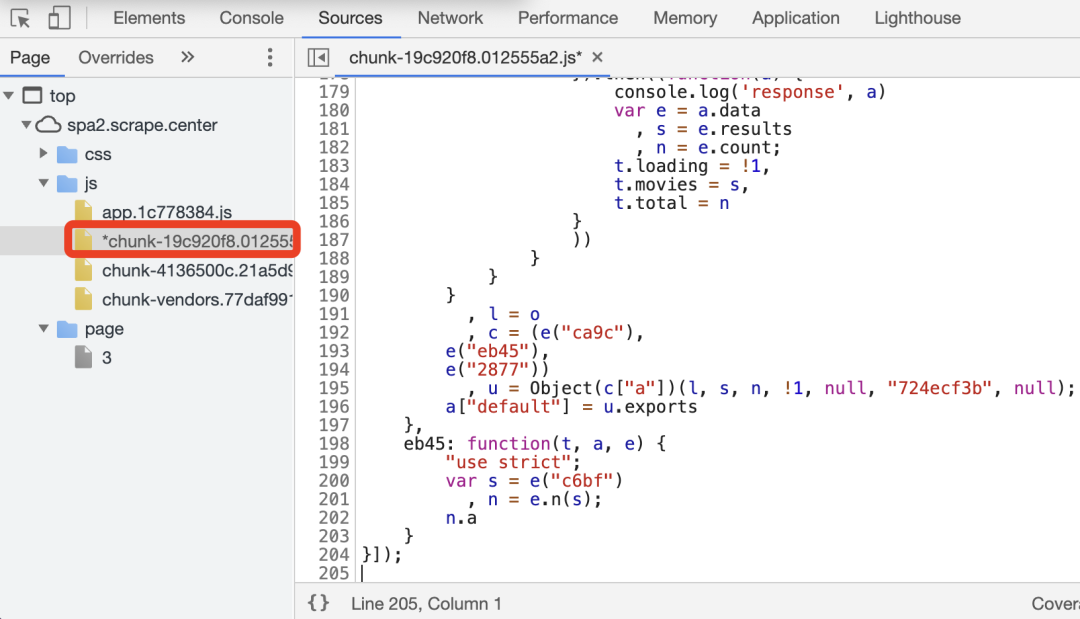
Task: Set breakpoint at line number 183
Action: coord(334,166)
